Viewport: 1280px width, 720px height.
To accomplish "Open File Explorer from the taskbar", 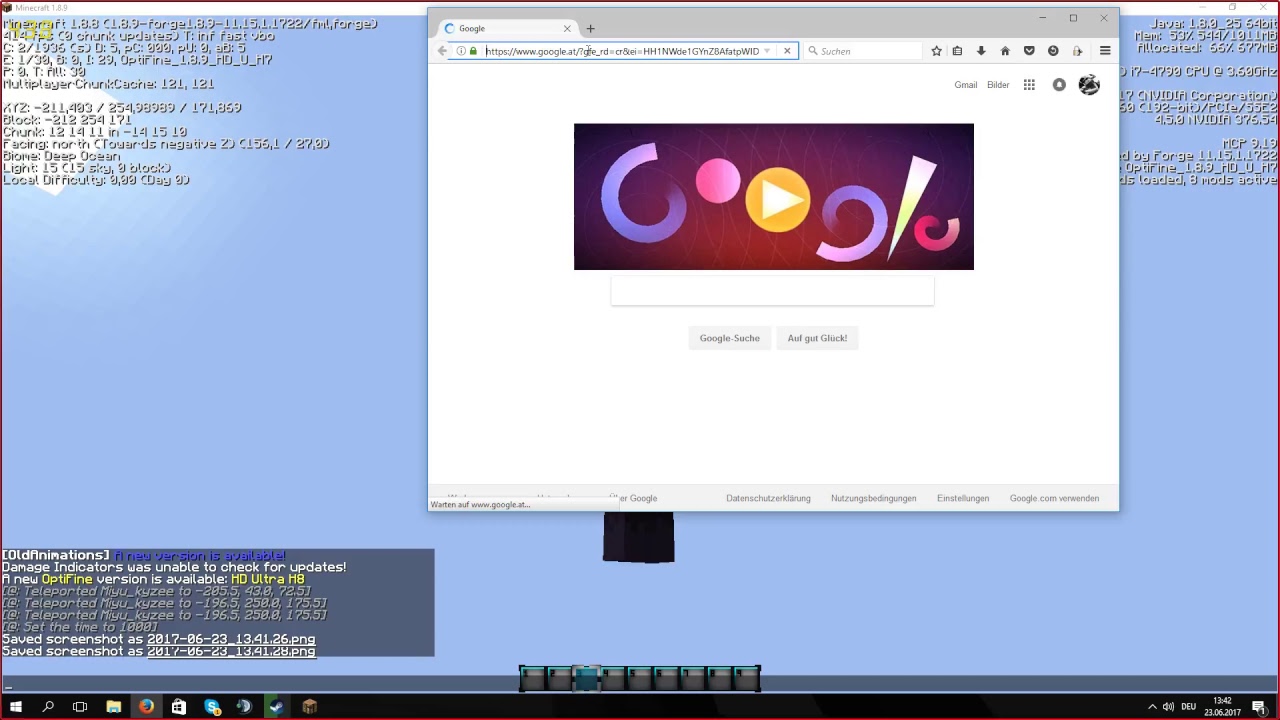I will 114,707.
